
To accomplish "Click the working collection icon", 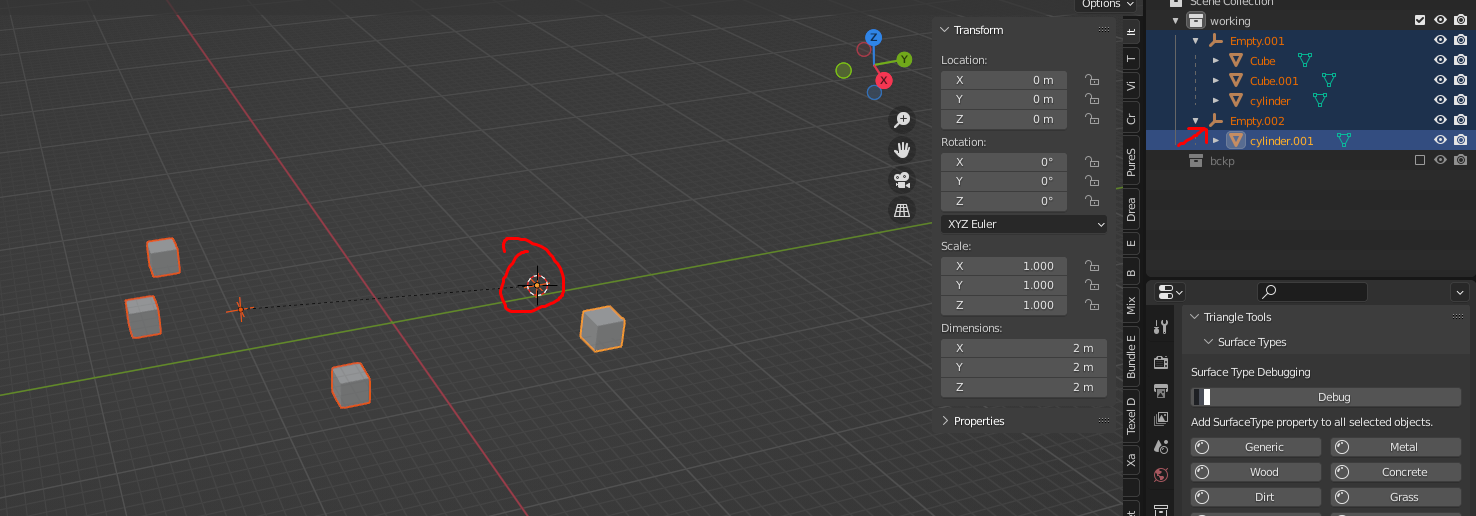I will [1196, 20].
